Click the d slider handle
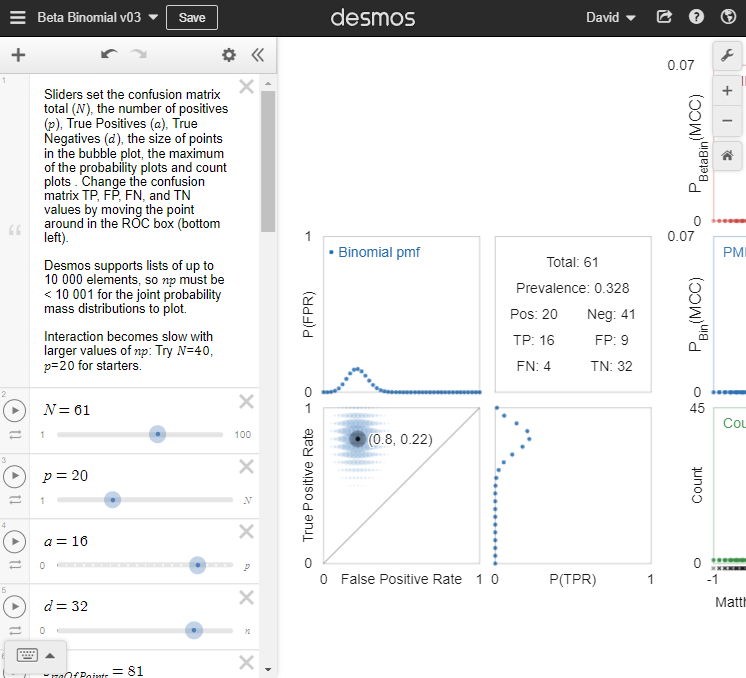The image size is (746, 678). (194, 630)
